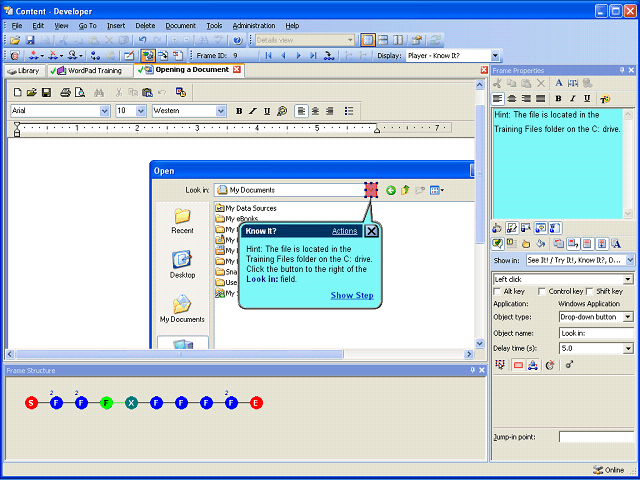Viewport: 640px width, 480px height.
Task: Go to the next frame
Action: coord(298,56)
